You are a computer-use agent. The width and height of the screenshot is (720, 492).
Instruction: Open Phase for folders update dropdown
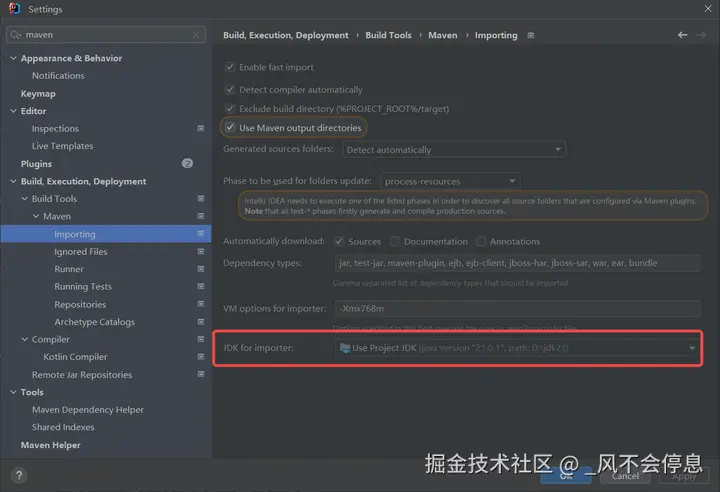click(x=450, y=181)
